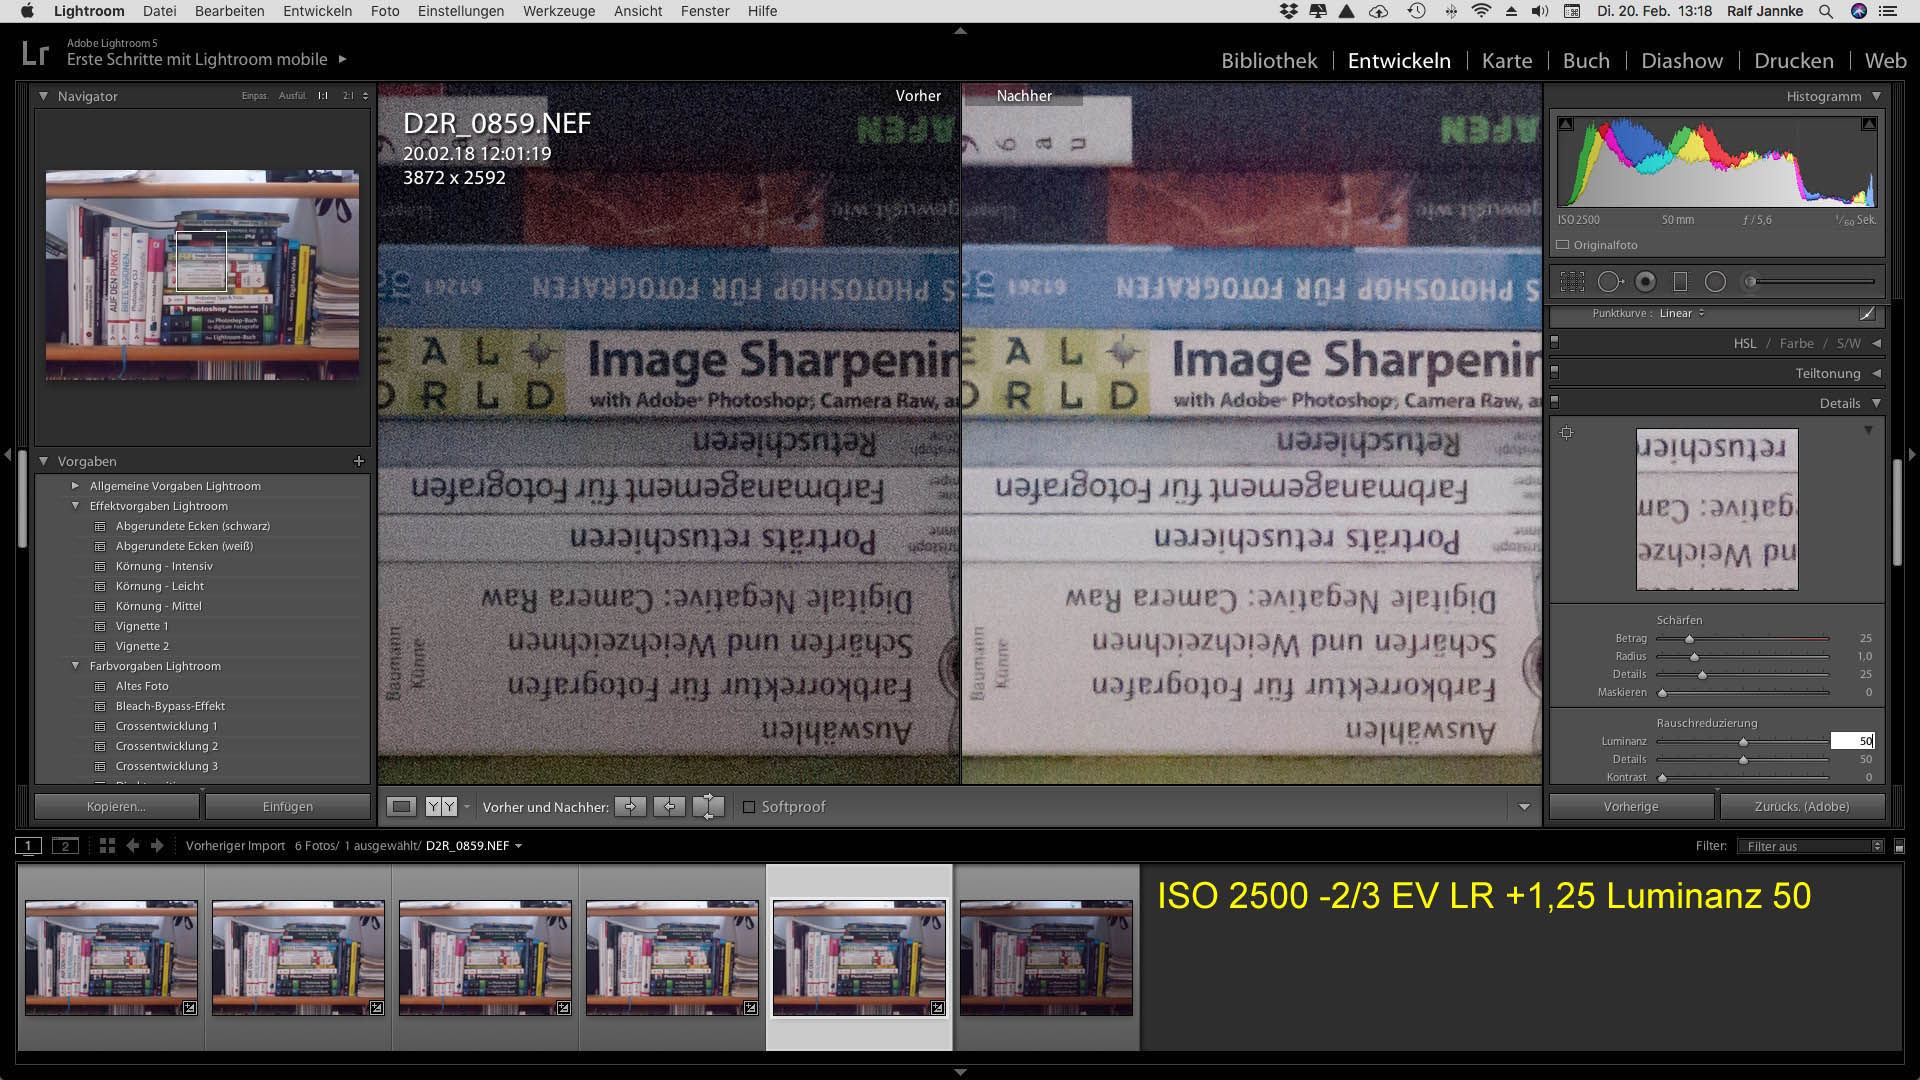Open the Filter aus dropdown
Viewport: 1920px width, 1080px height.
click(1810, 846)
